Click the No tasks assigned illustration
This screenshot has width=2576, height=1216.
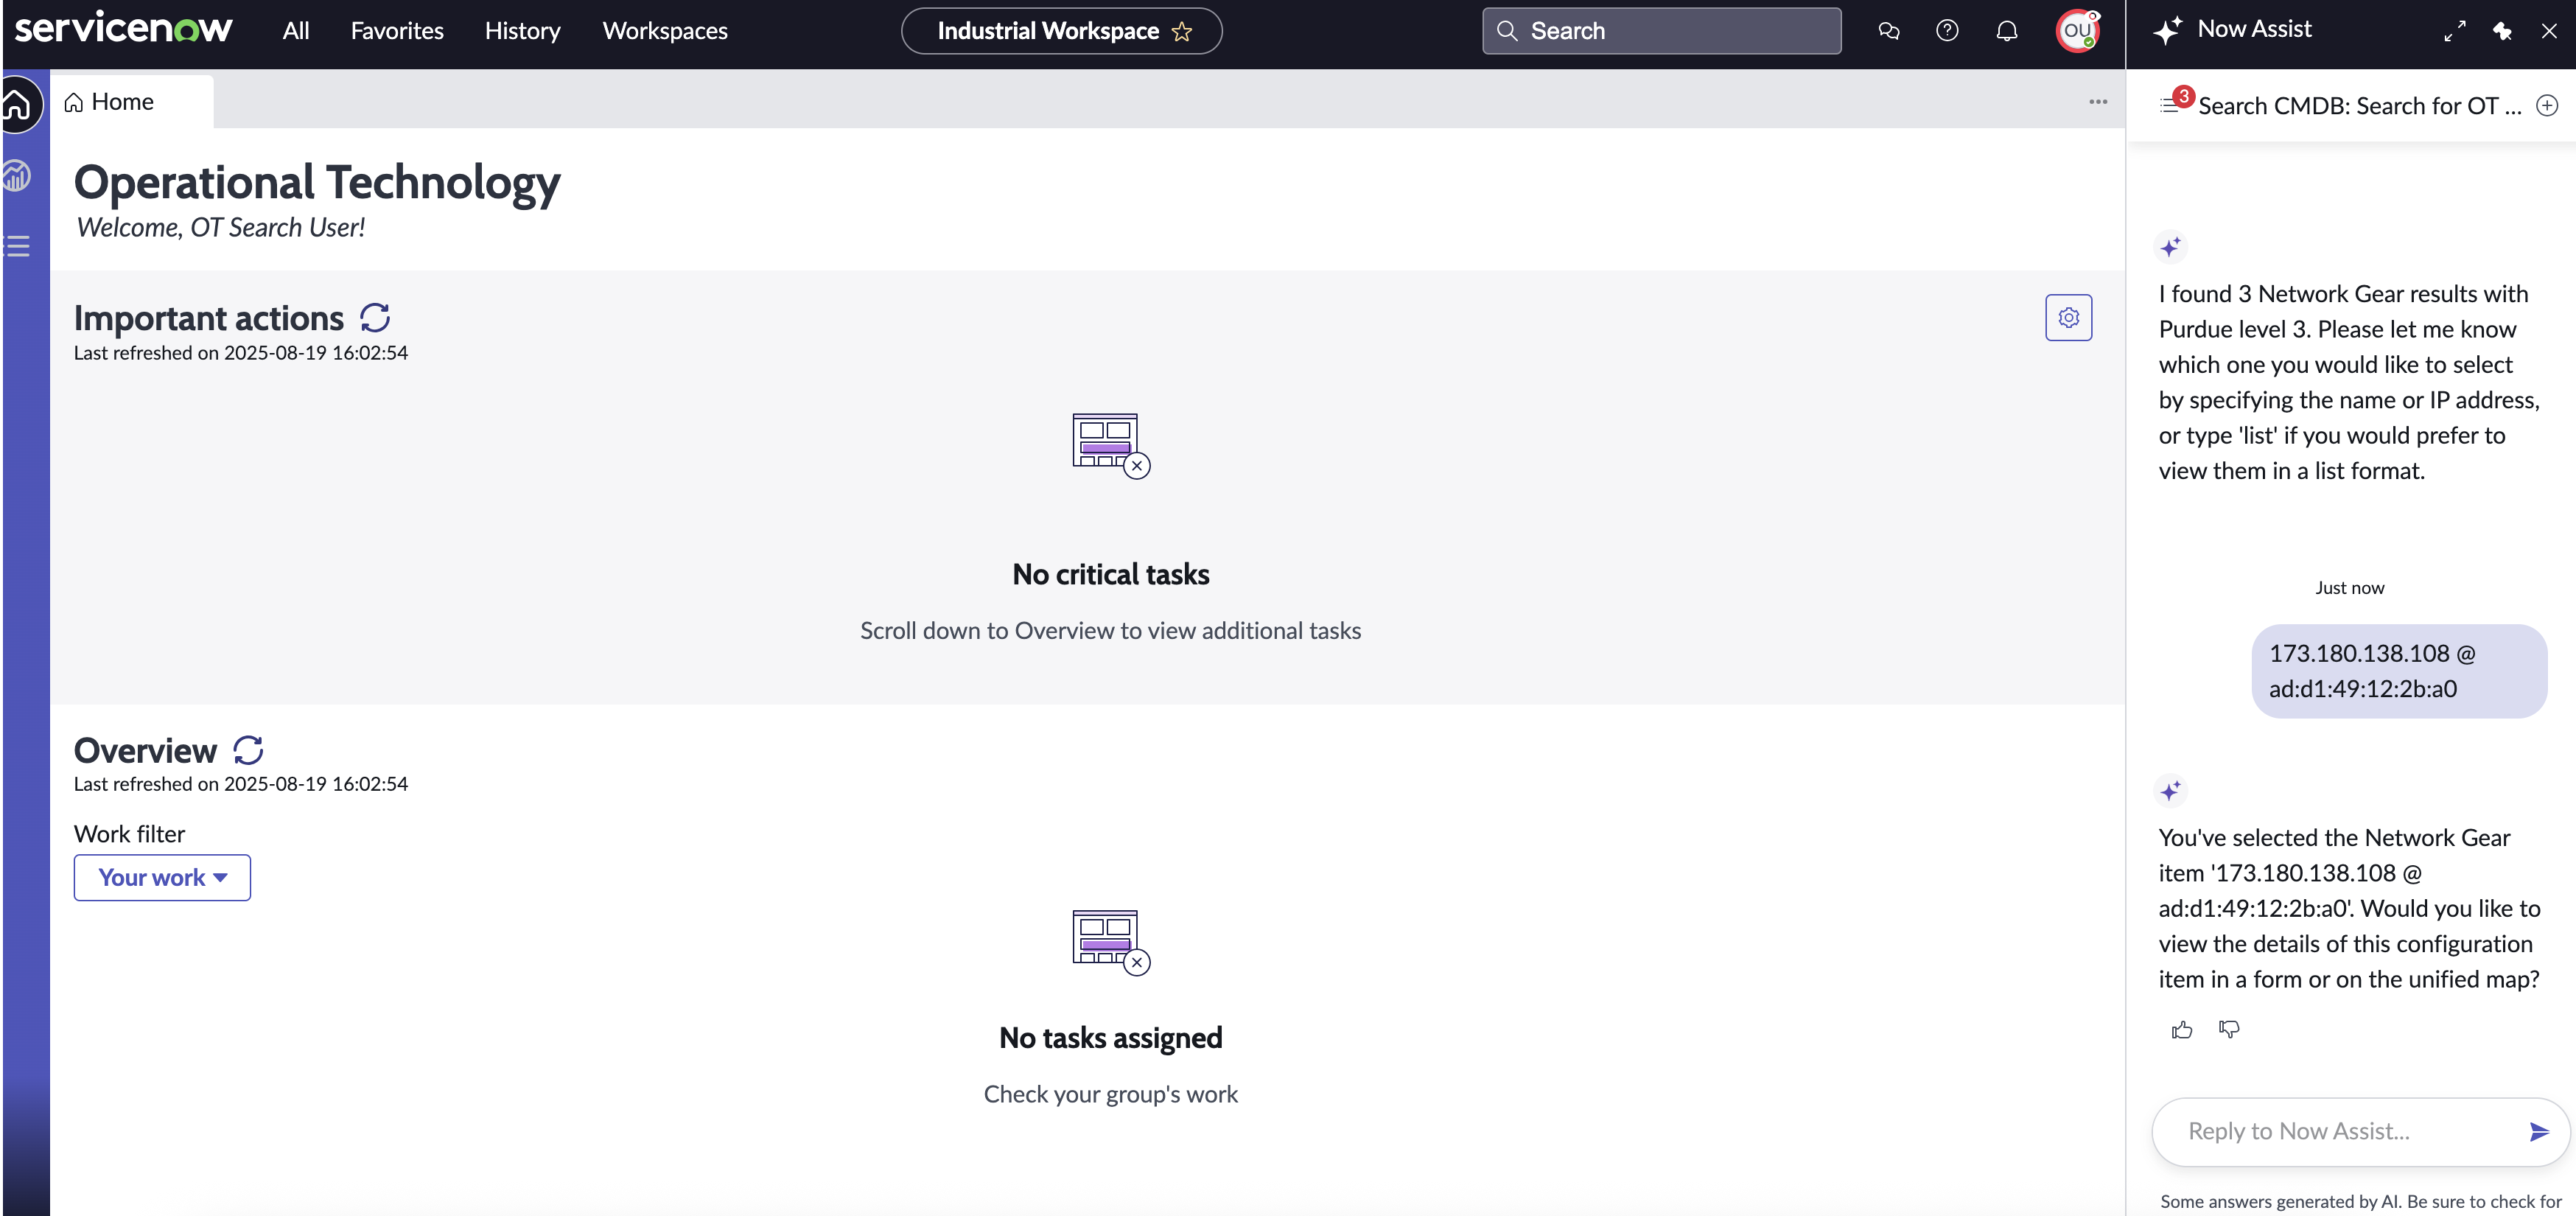coord(1111,943)
